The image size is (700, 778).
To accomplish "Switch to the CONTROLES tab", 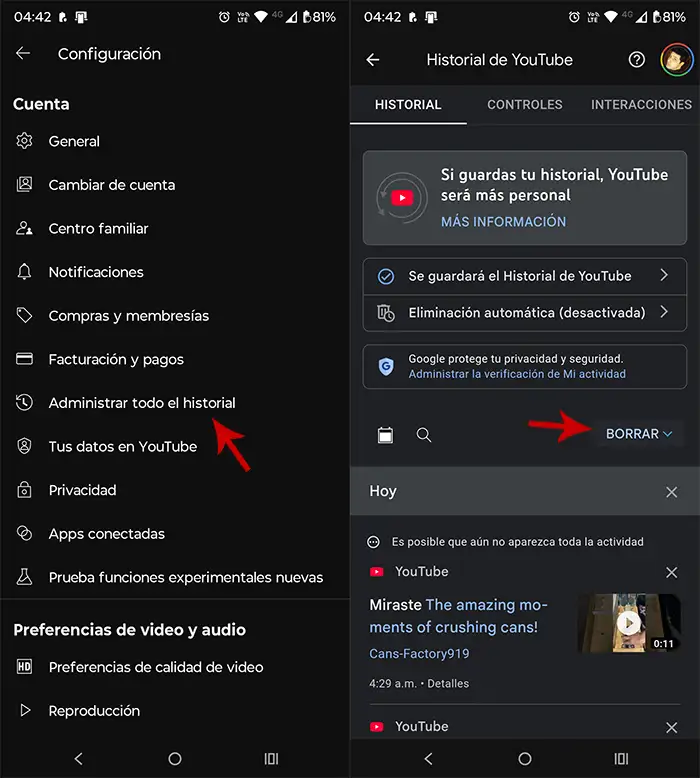I will (524, 104).
